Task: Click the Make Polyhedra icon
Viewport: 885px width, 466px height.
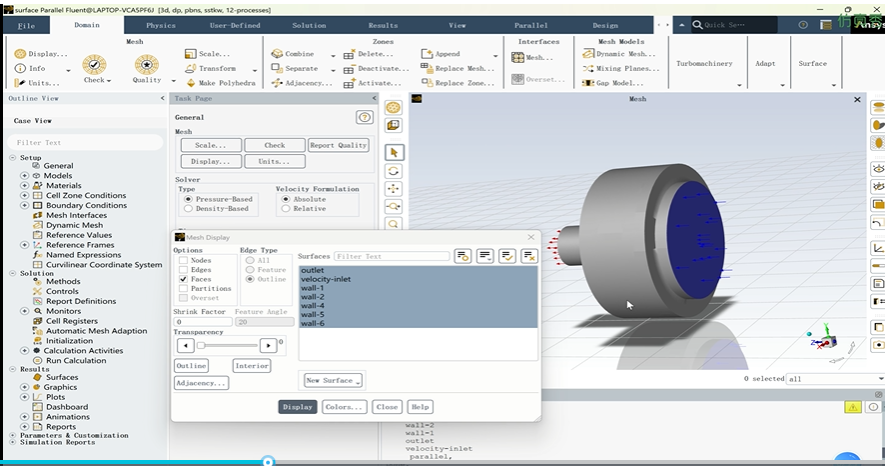Action: click(191, 83)
